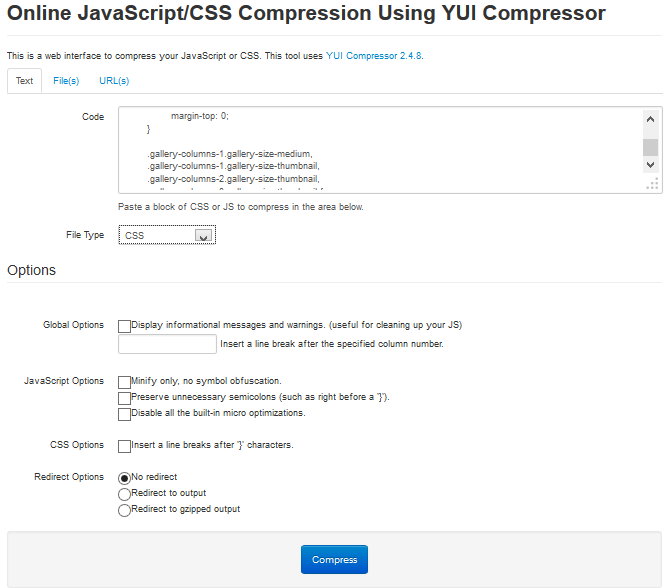The height and width of the screenshot is (588, 671).
Task: Click the textarea resize grip handle
Action: tap(652, 184)
